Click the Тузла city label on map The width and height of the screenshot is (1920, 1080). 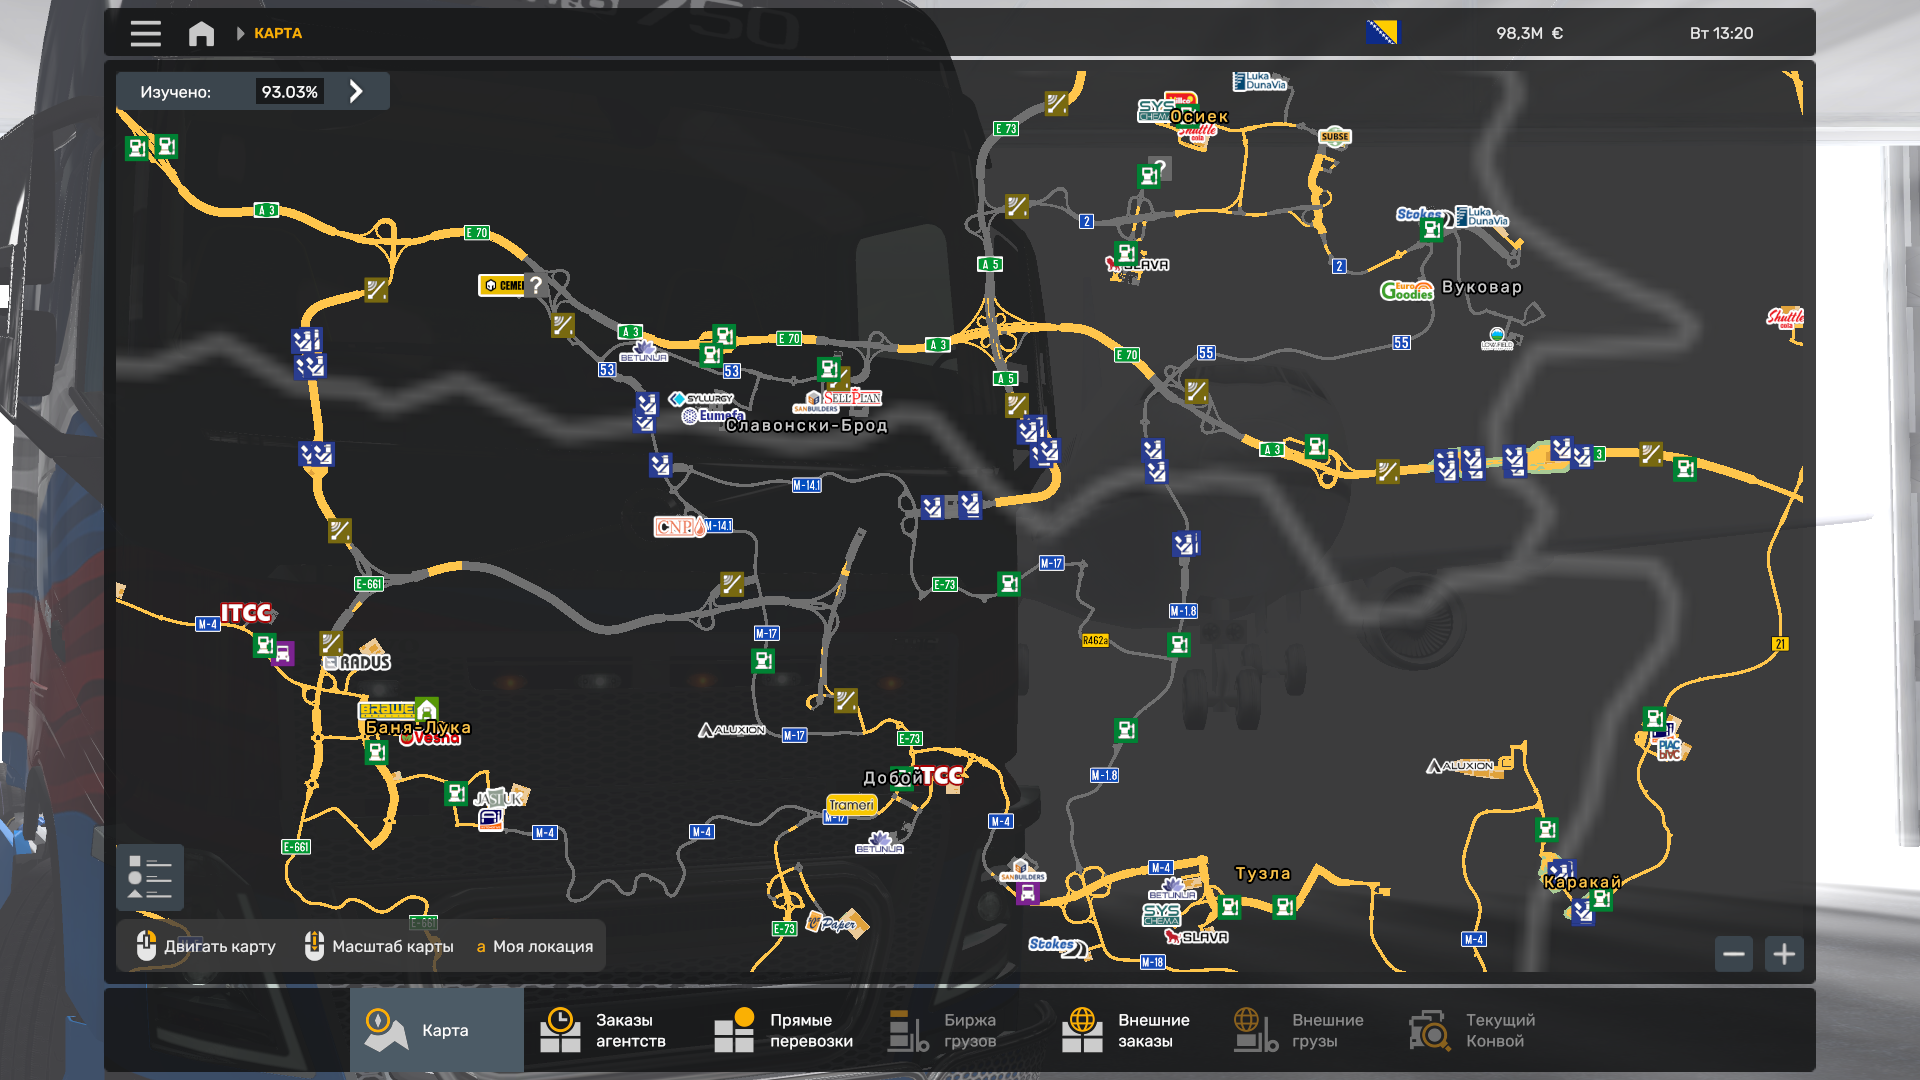1262,874
